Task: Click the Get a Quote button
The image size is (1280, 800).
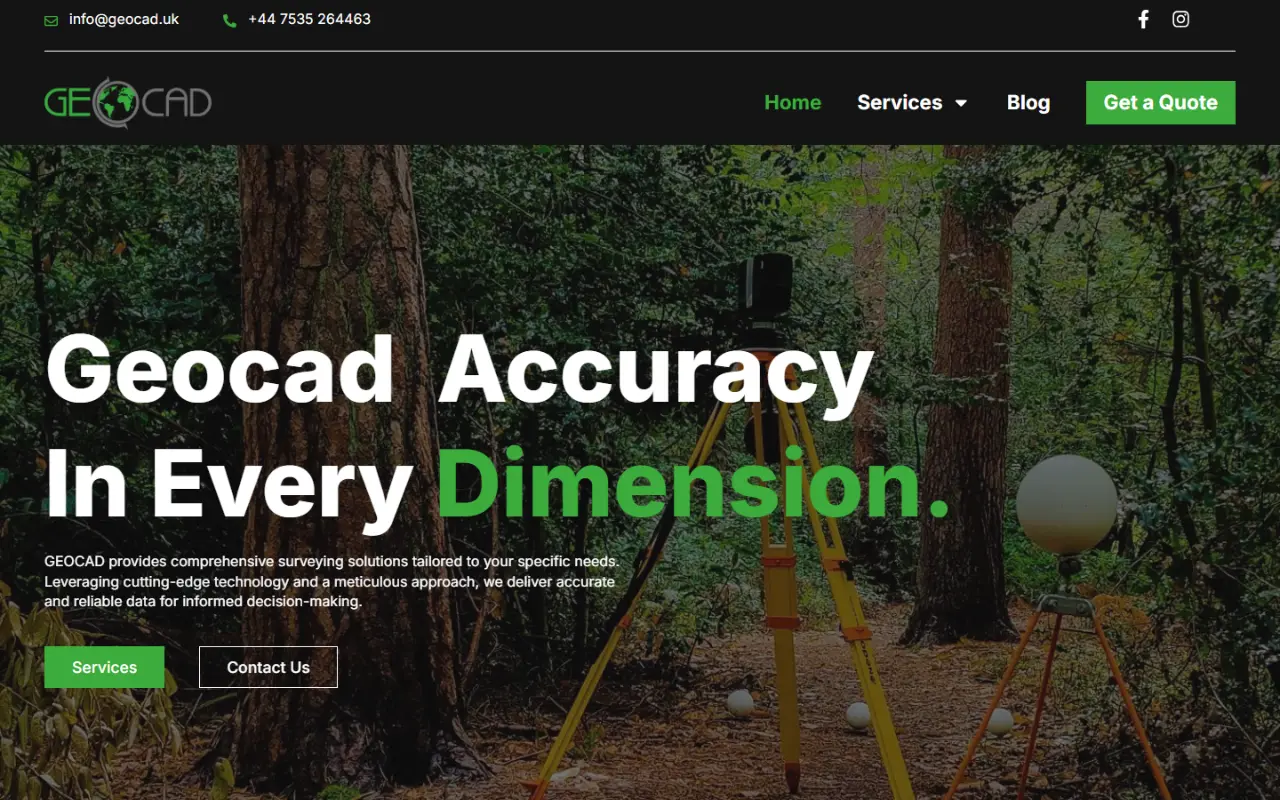Action: (1161, 102)
